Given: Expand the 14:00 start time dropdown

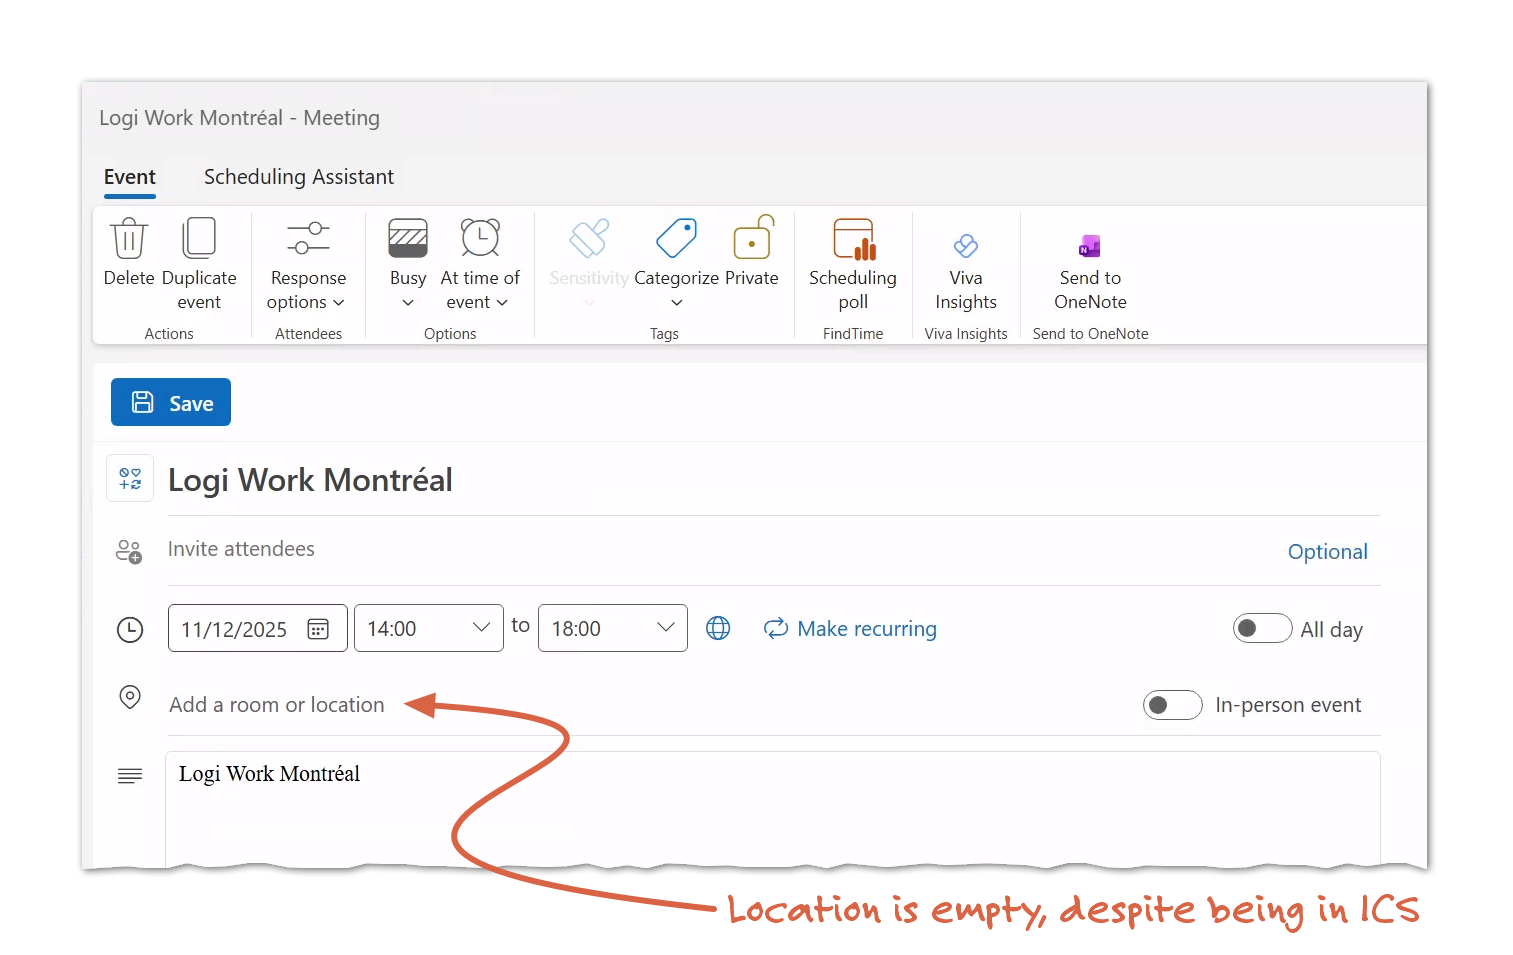Looking at the screenshot, I should (481, 628).
